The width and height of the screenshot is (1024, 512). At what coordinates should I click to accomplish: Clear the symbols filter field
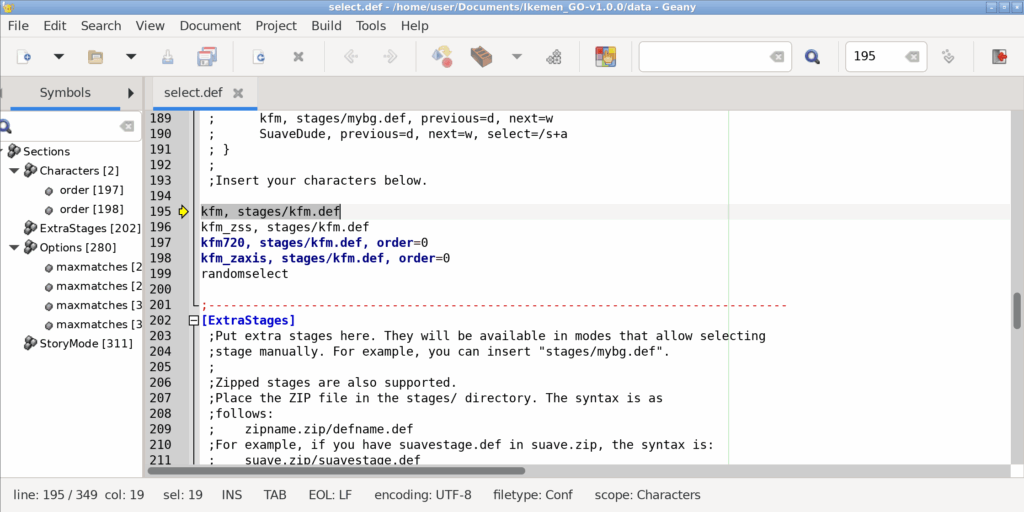pos(127,126)
